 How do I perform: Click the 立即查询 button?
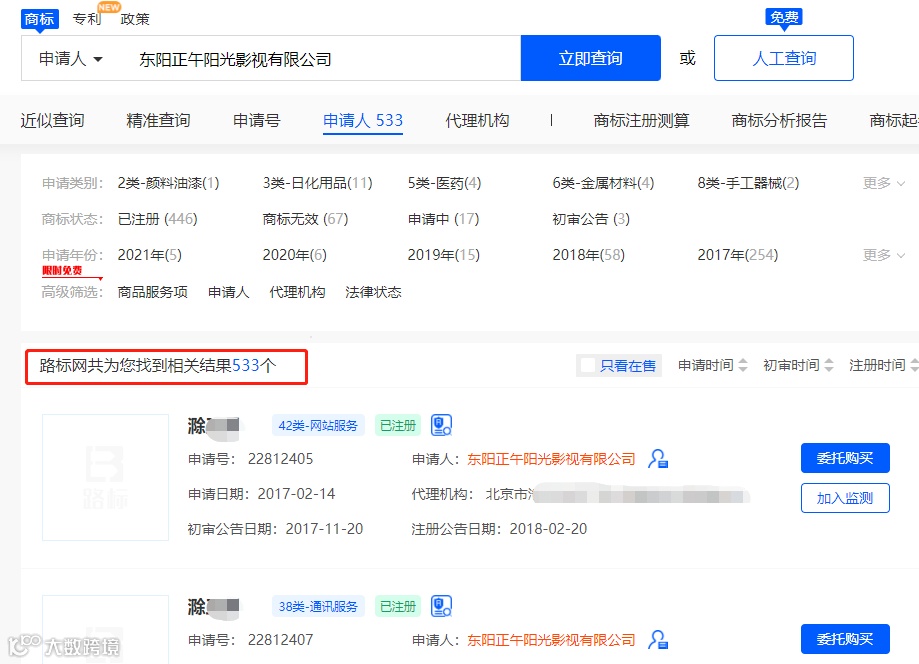pos(590,58)
